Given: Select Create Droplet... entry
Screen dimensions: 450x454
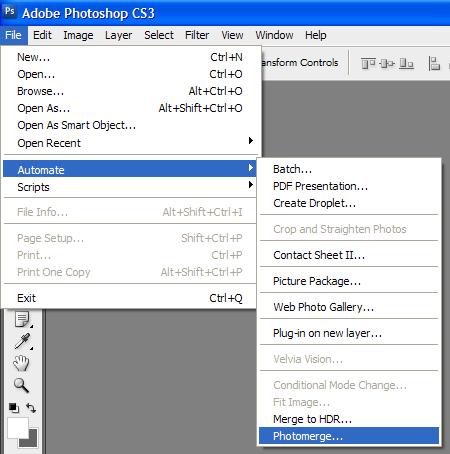Looking at the screenshot, I should tap(349, 203).
